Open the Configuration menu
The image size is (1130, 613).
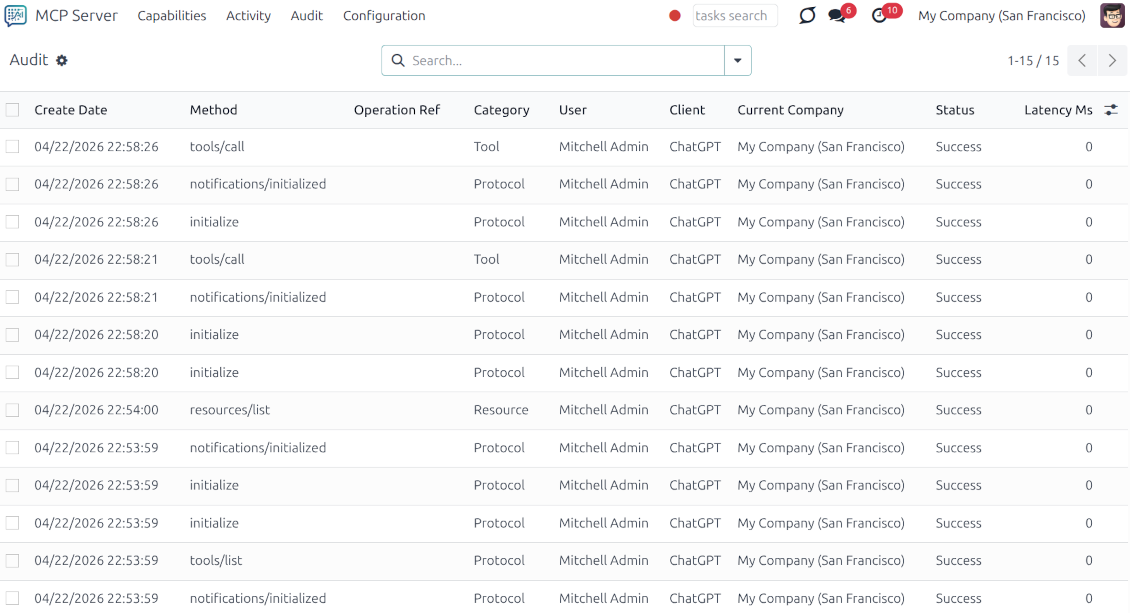tap(384, 16)
